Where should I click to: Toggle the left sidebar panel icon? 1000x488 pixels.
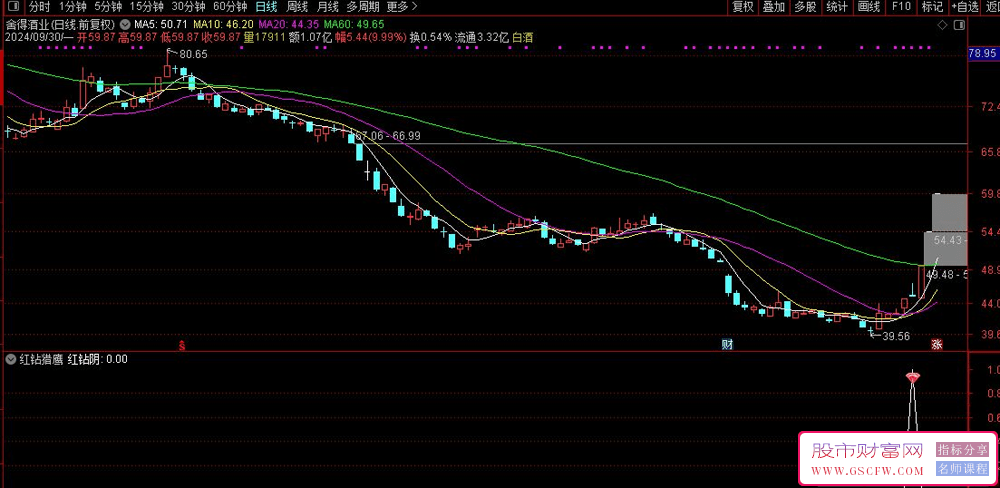click(x=12, y=7)
